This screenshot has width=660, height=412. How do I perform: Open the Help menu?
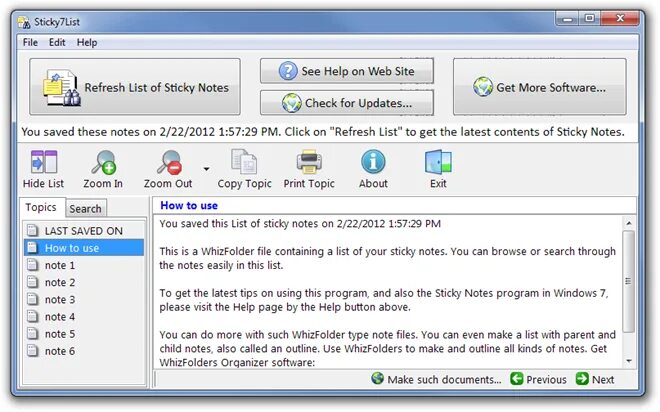pyautogui.click(x=87, y=43)
